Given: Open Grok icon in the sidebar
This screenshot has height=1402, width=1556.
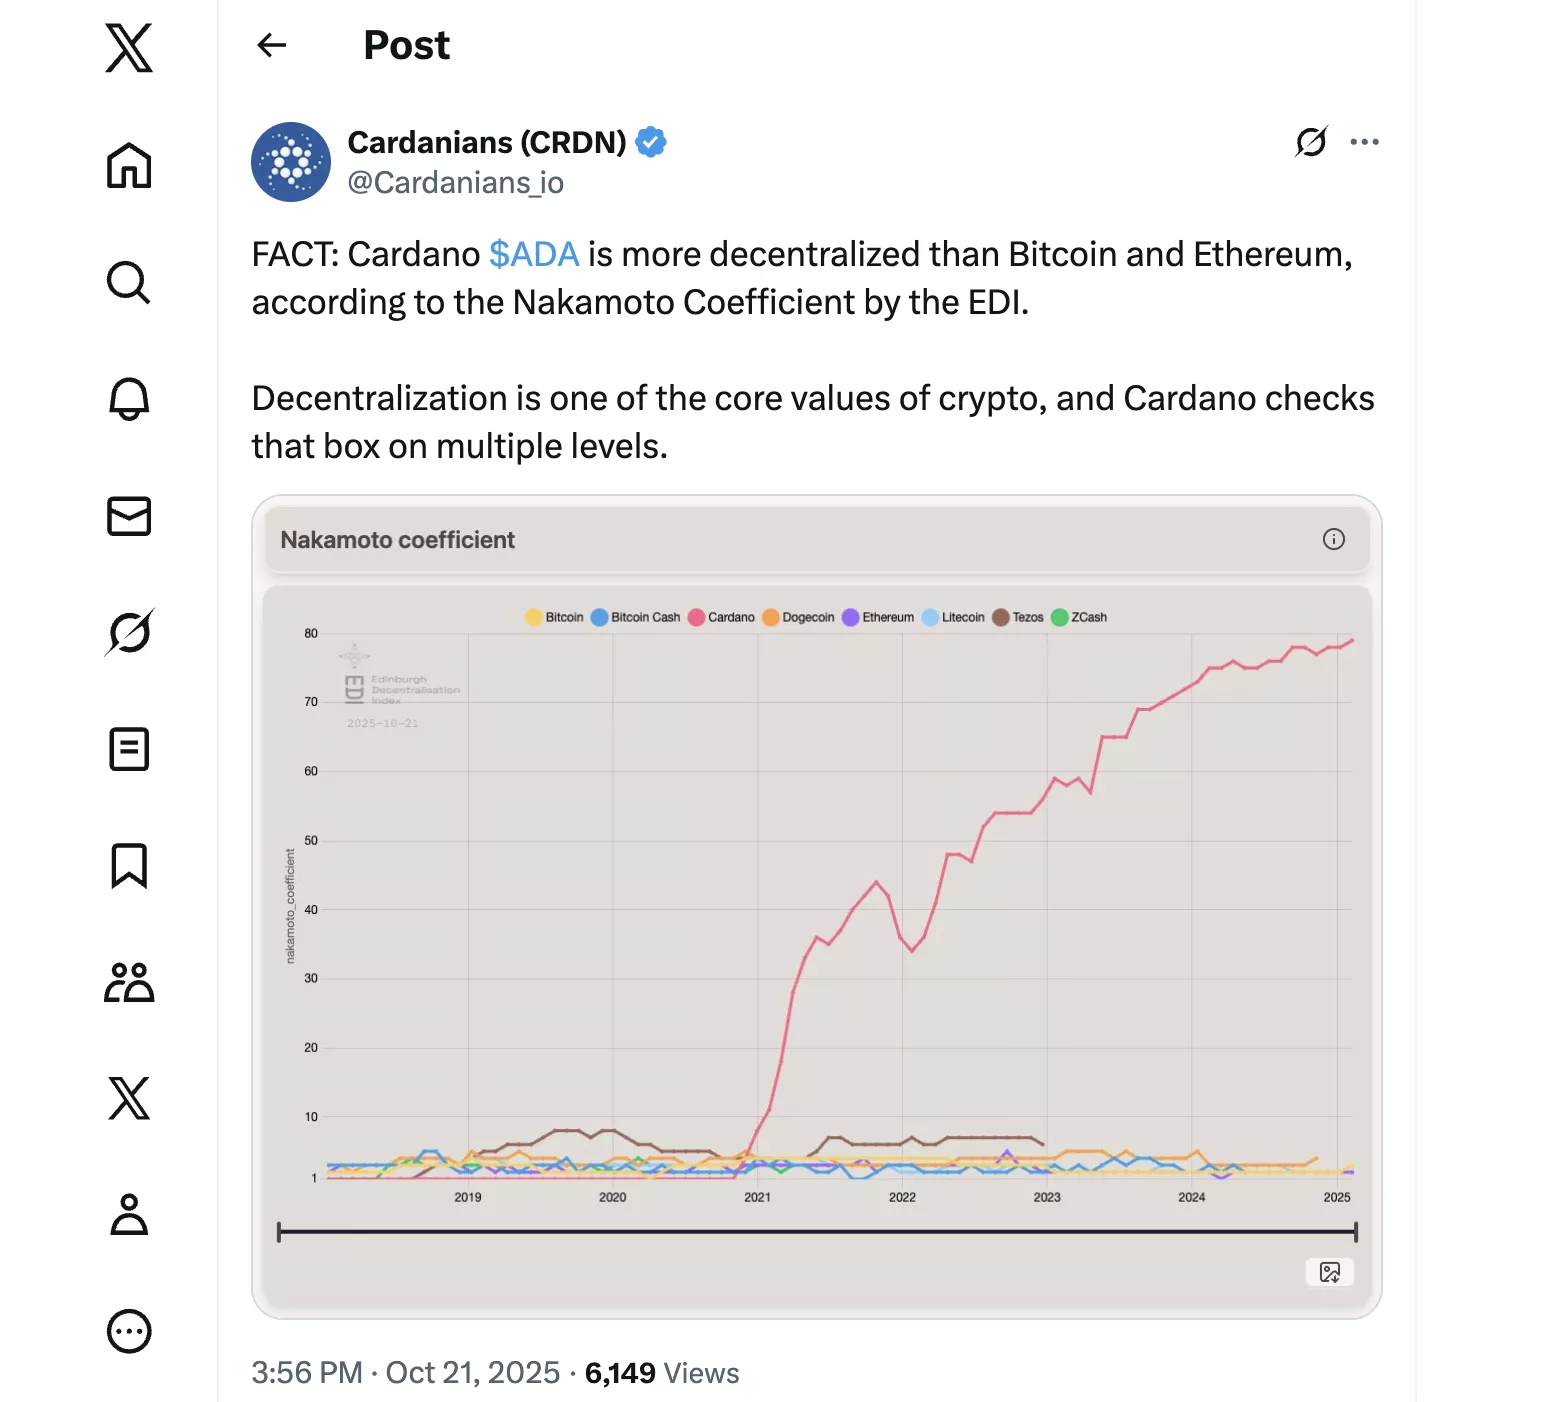Looking at the screenshot, I should [x=129, y=632].
